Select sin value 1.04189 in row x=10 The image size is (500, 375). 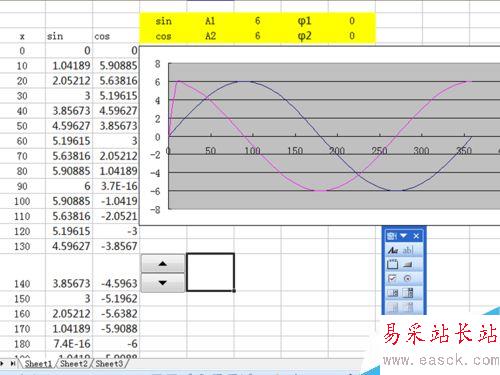tap(69, 66)
